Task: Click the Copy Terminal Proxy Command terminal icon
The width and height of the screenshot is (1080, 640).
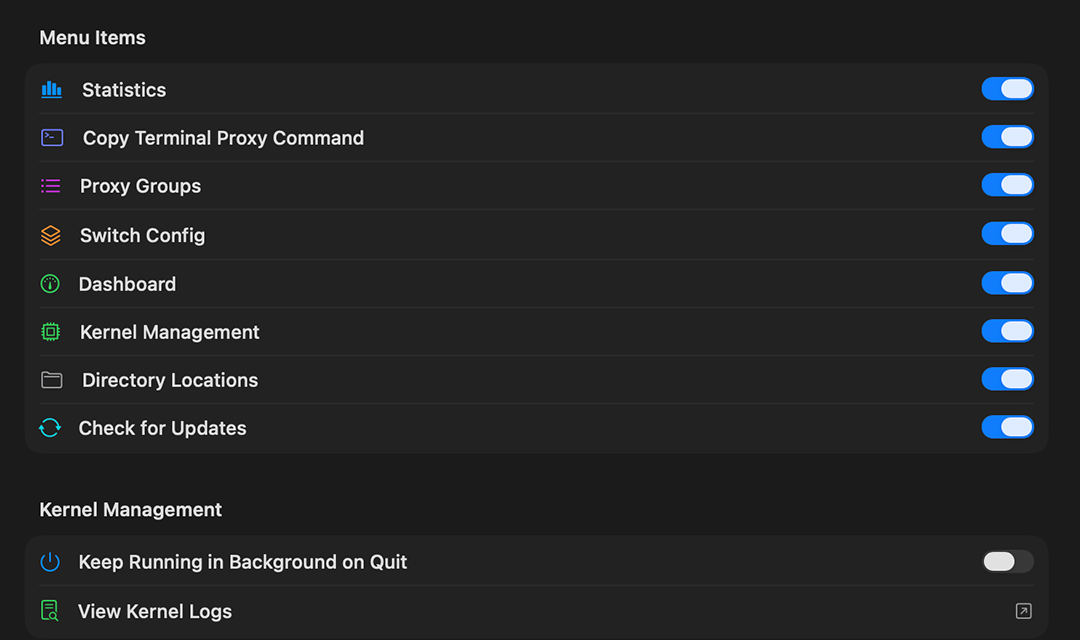Action: (52, 138)
